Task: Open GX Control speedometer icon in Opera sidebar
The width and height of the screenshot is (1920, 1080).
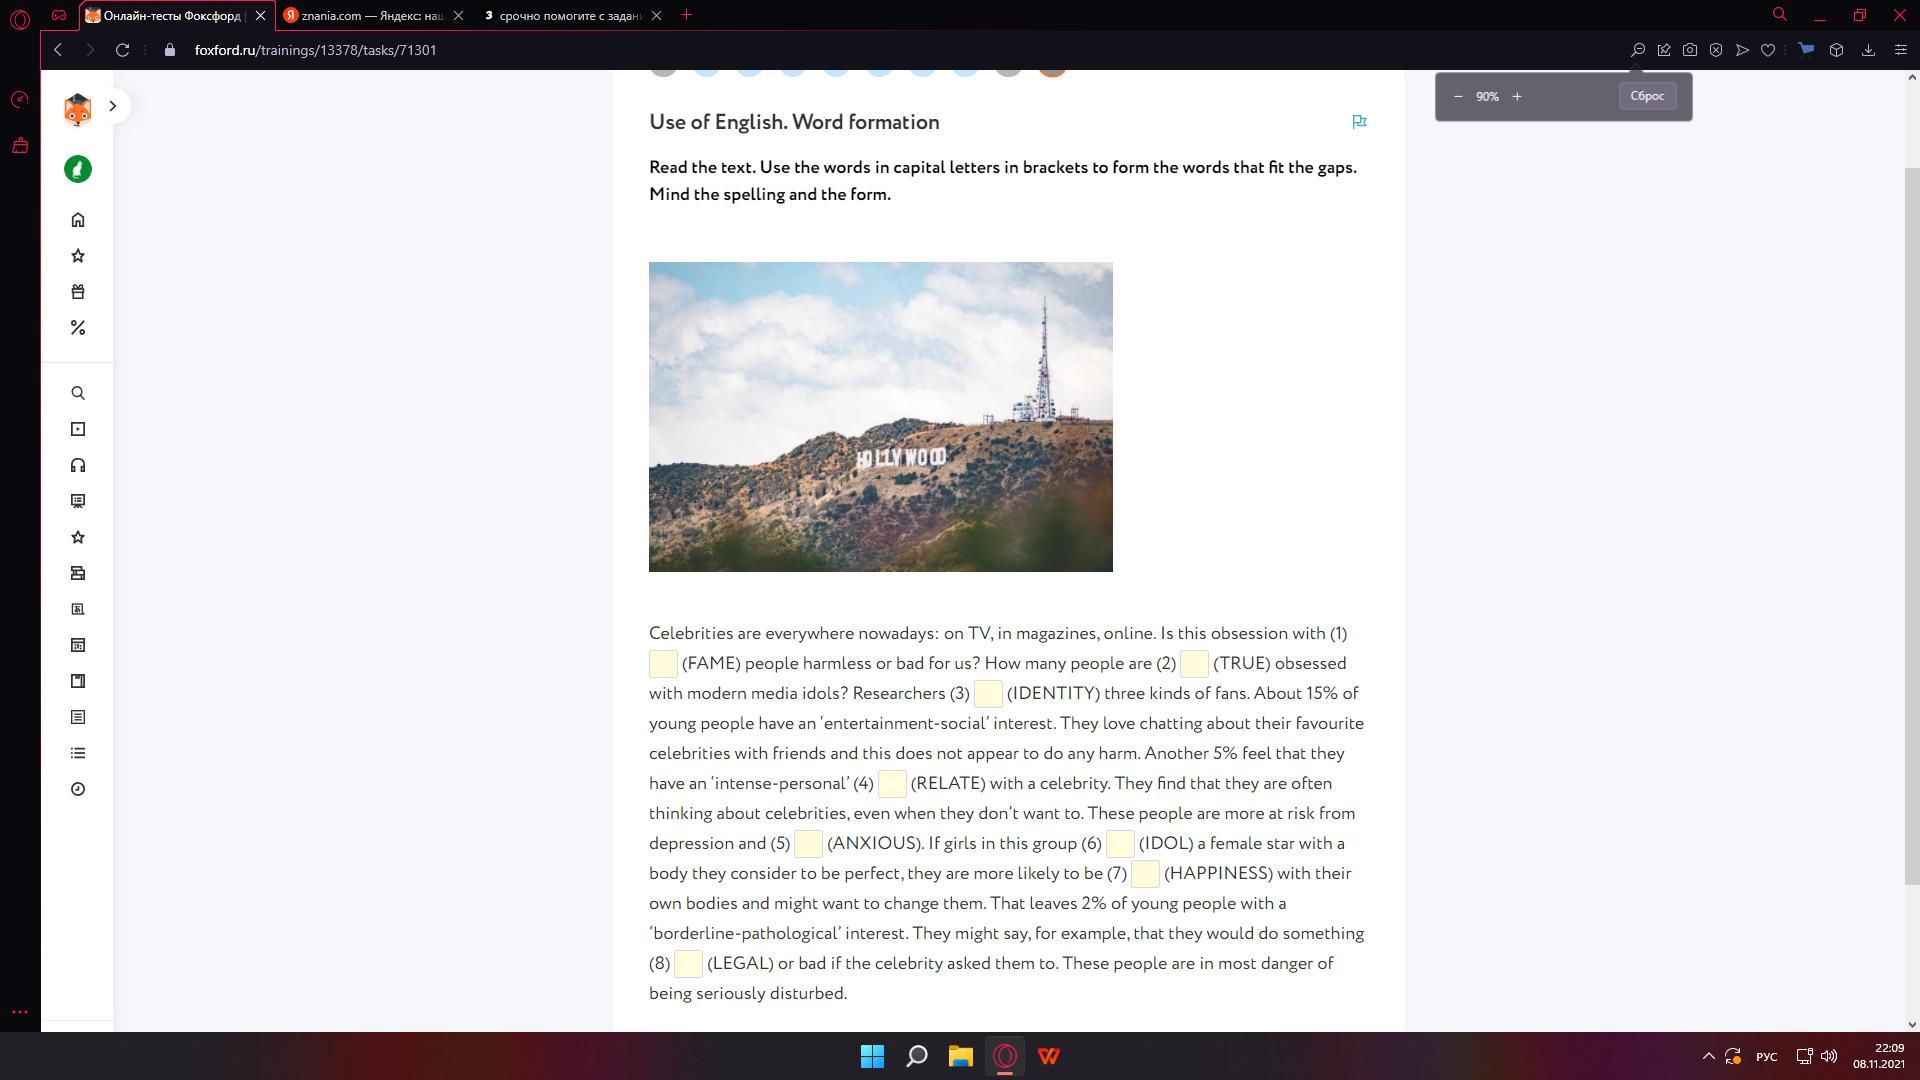Action: (x=20, y=100)
